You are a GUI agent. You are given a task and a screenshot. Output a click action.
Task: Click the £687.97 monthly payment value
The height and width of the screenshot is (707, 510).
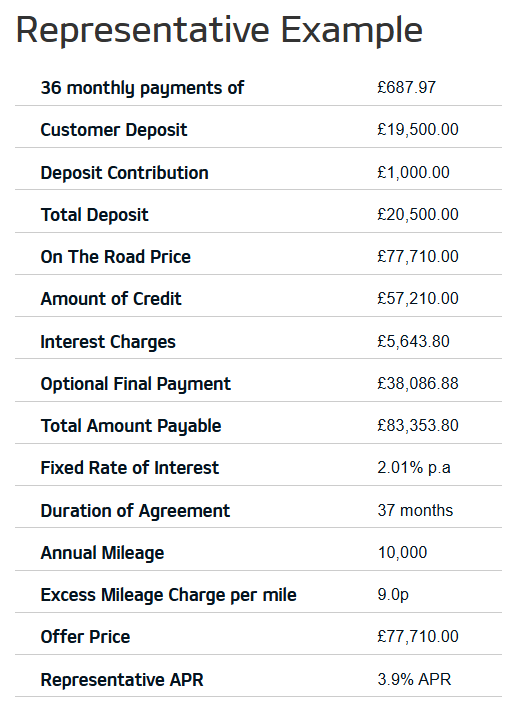click(407, 87)
